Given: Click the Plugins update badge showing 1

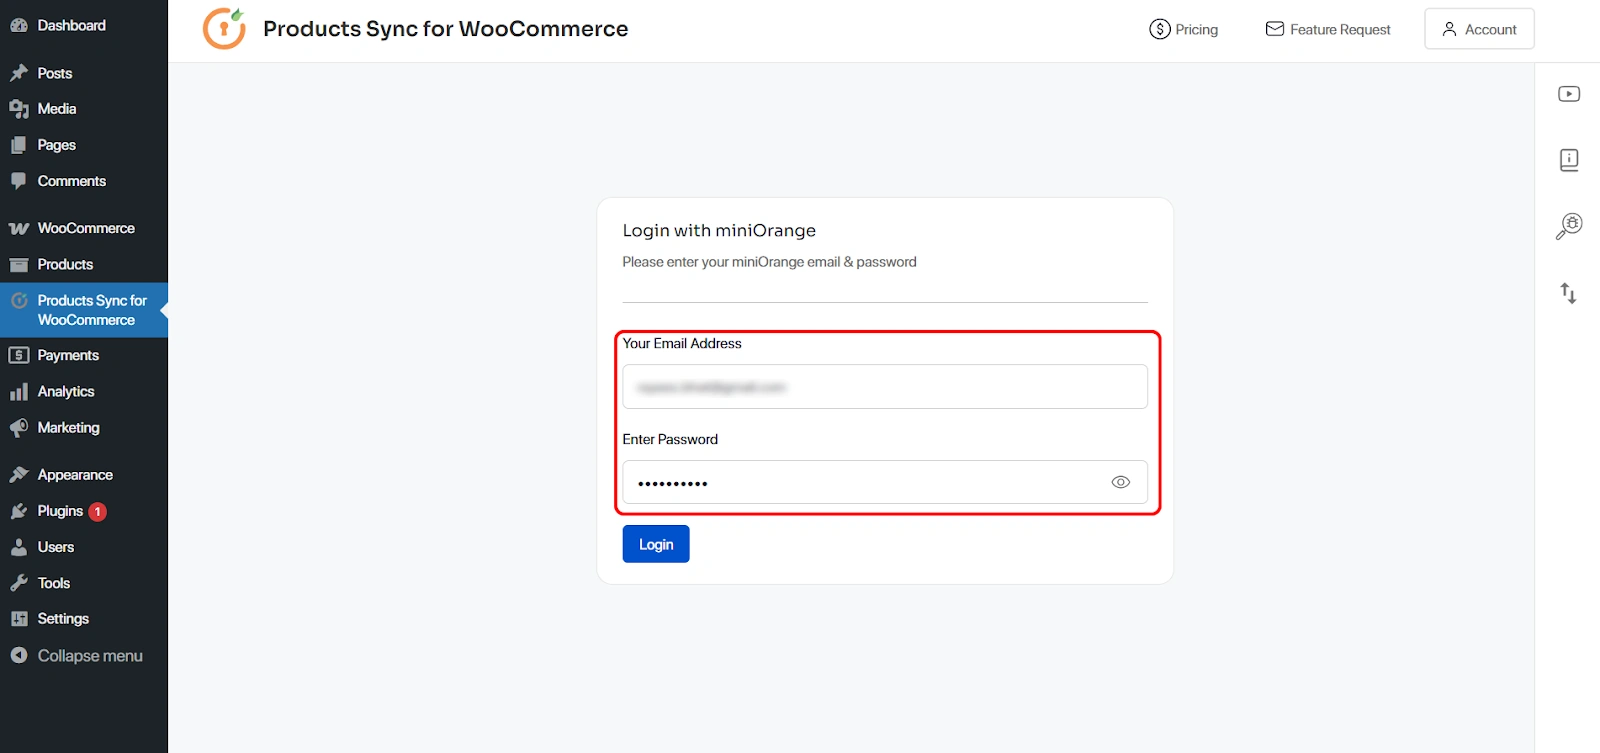Looking at the screenshot, I should [x=98, y=511].
